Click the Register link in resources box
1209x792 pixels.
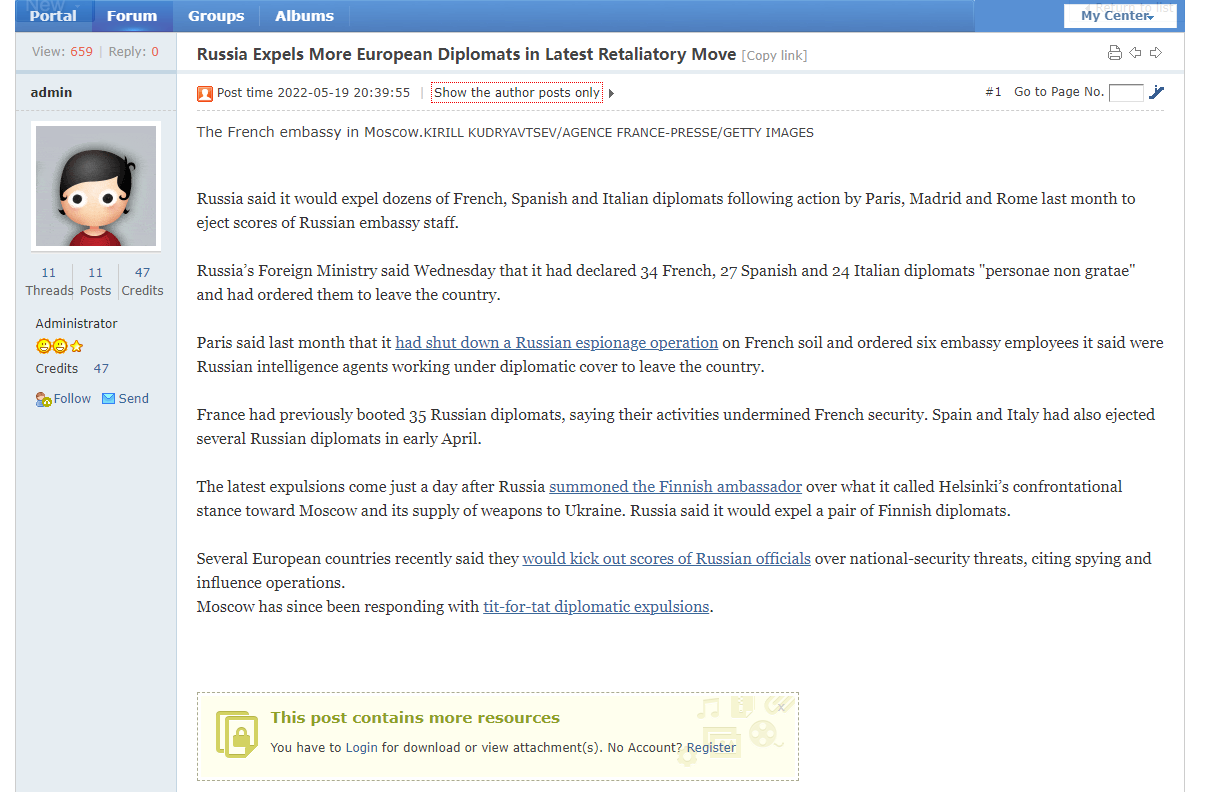tap(711, 747)
